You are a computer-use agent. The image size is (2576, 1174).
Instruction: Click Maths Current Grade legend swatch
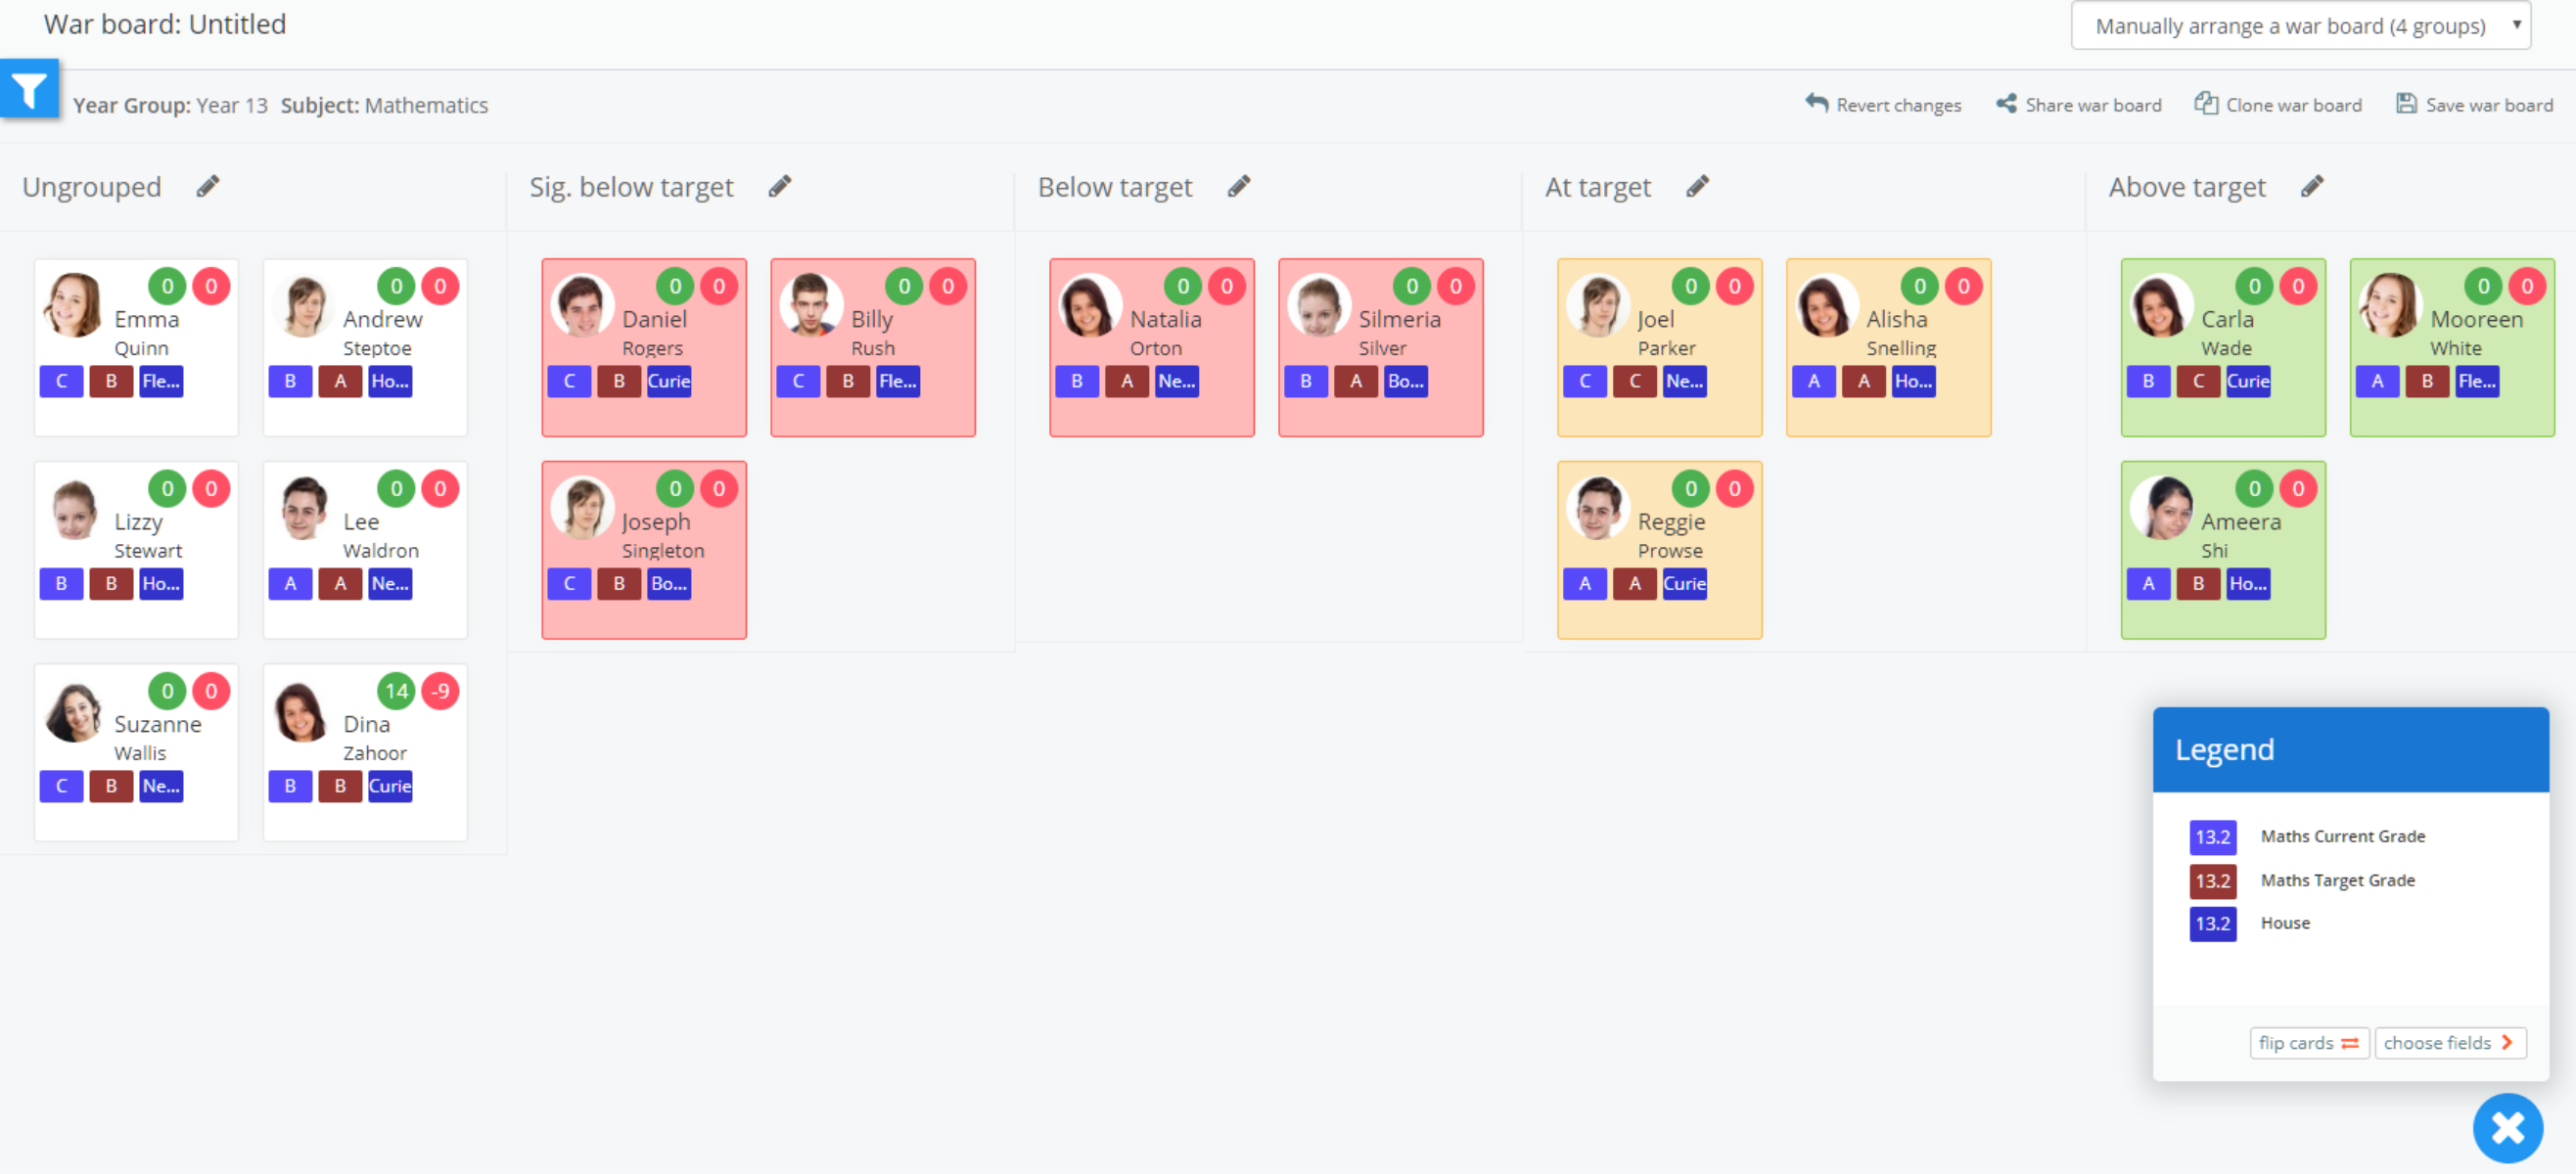coord(2212,836)
